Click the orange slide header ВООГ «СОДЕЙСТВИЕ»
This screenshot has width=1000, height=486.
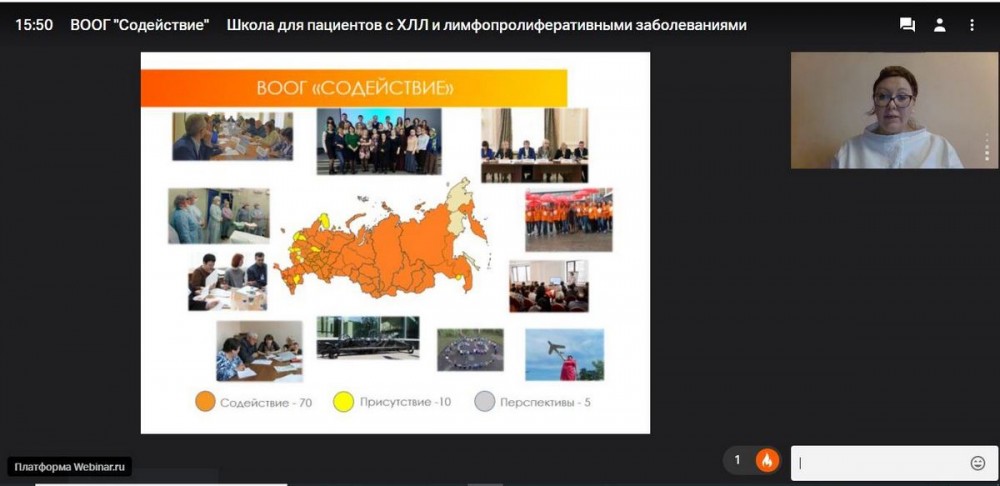pos(354,88)
